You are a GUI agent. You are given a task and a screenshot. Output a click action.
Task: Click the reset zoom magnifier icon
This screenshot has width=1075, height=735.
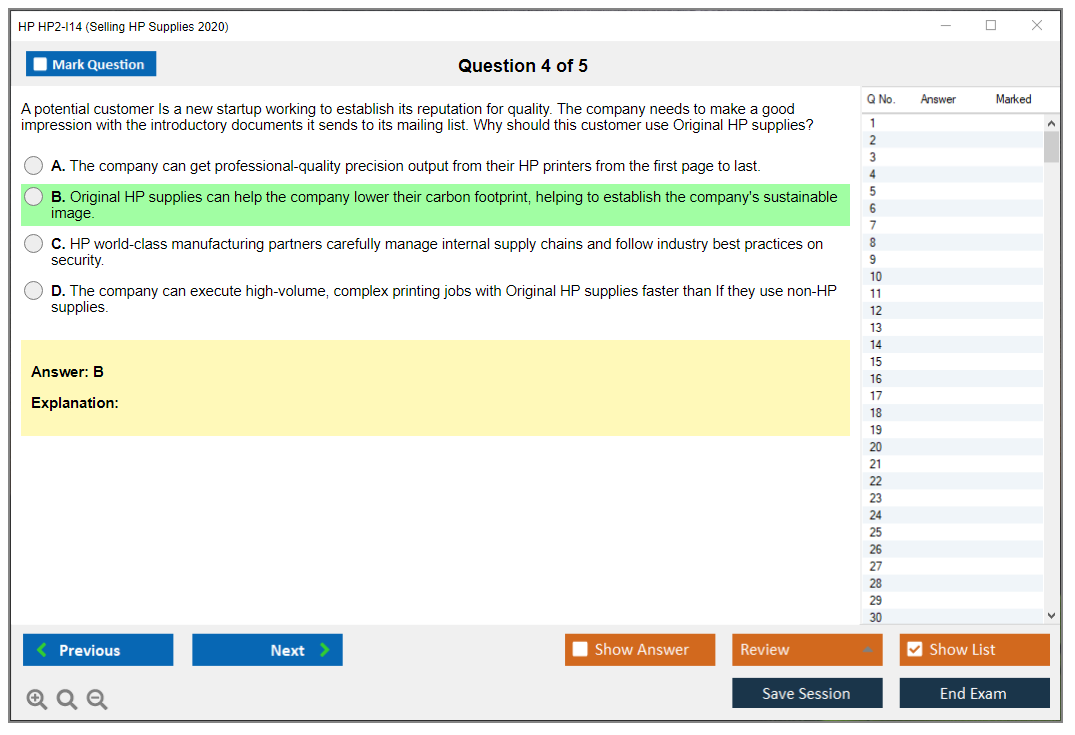click(67, 700)
